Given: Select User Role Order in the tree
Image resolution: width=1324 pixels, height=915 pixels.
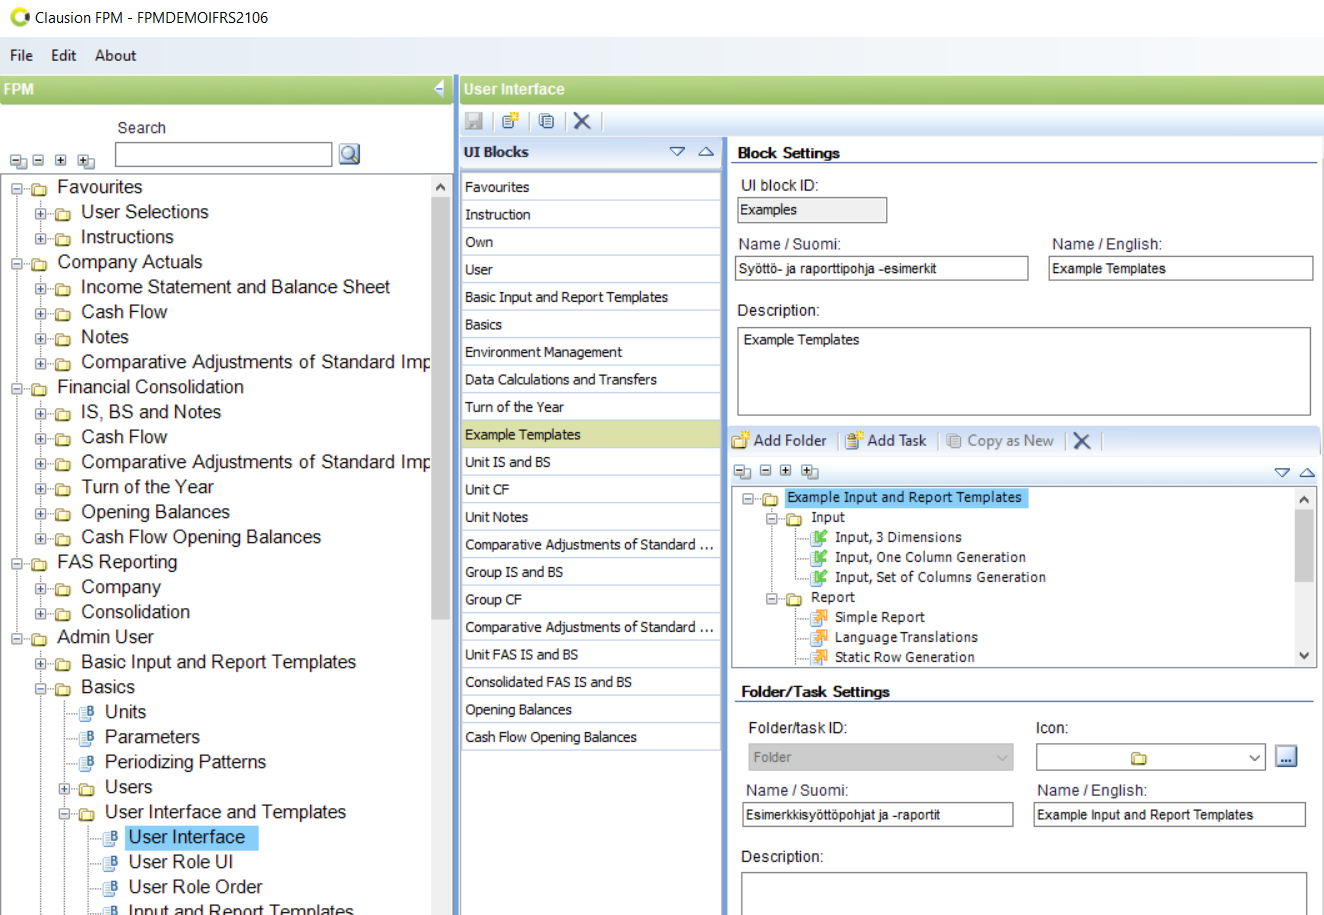Looking at the screenshot, I should point(195,887).
